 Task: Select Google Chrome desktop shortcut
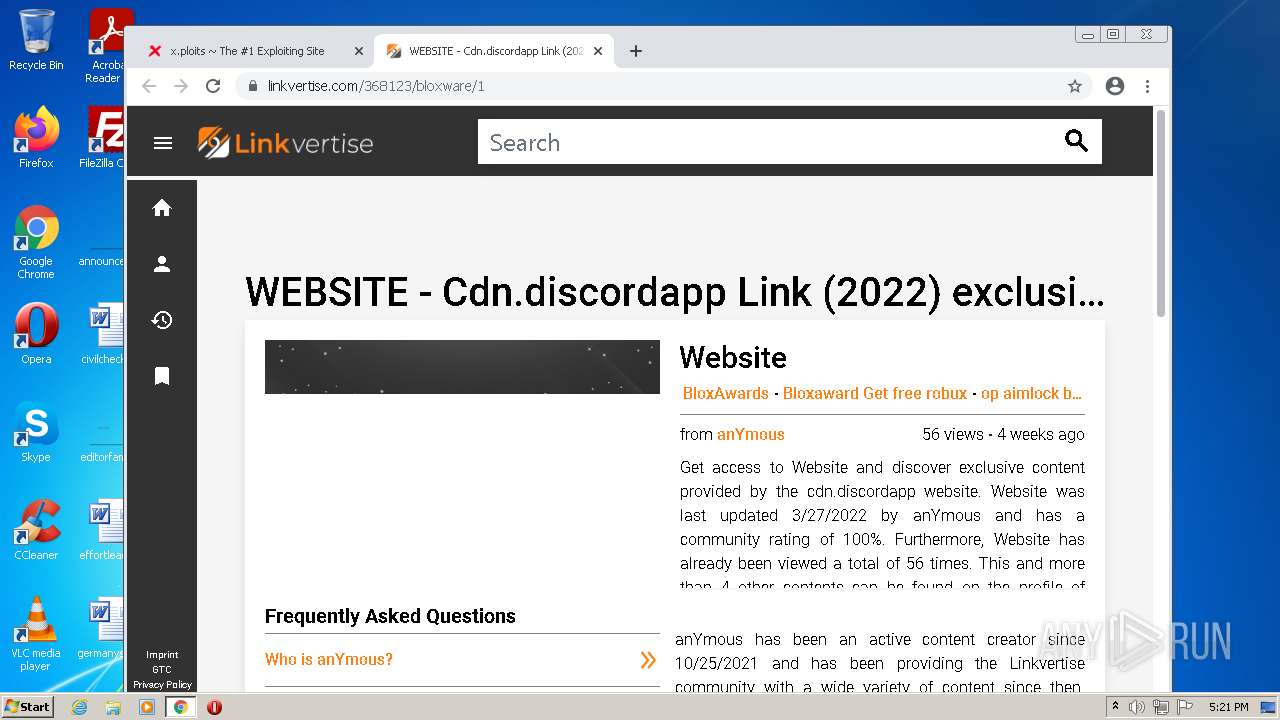click(36, 242)
